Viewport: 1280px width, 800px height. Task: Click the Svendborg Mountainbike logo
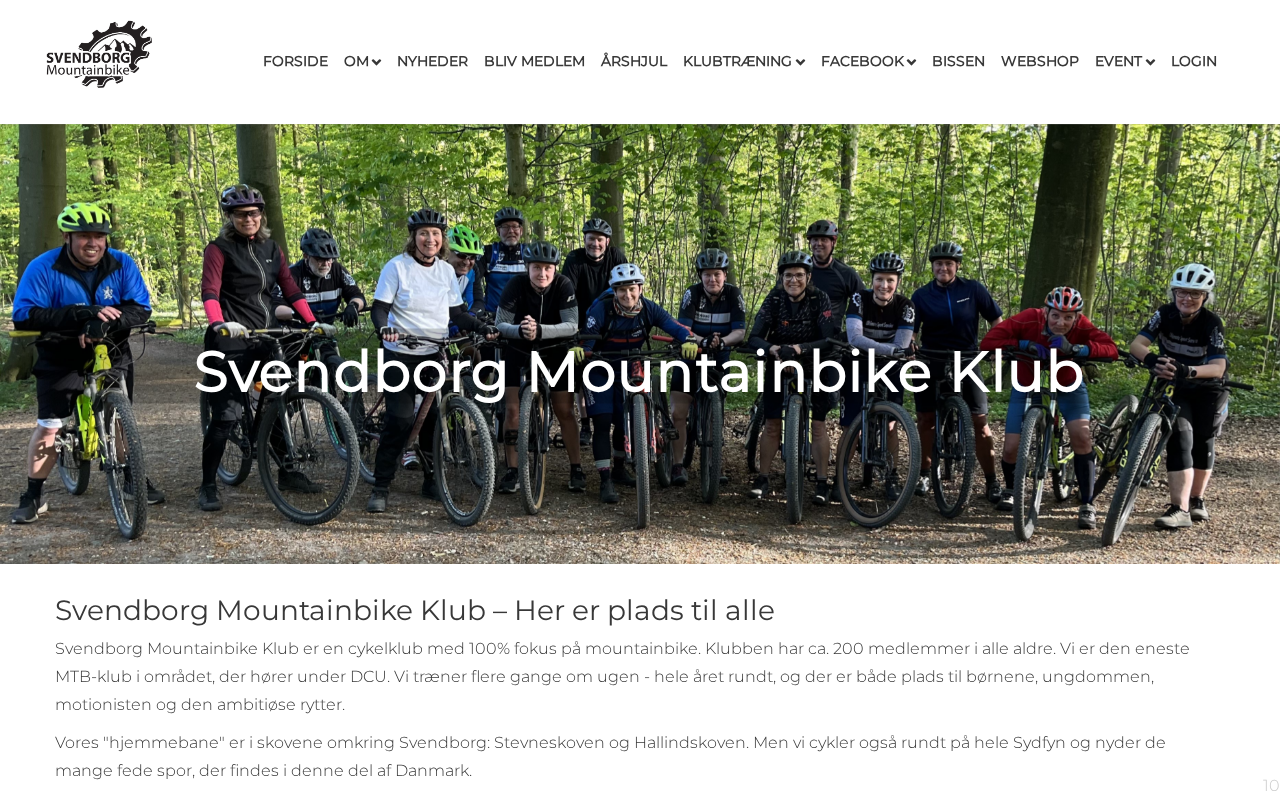point(99,54)
